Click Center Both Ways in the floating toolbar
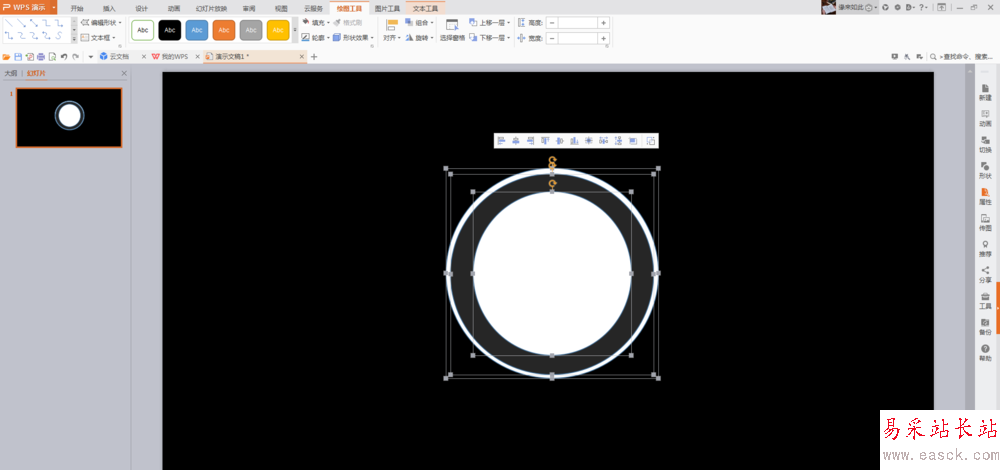The image size is (1000, 470). click(589, 141)
